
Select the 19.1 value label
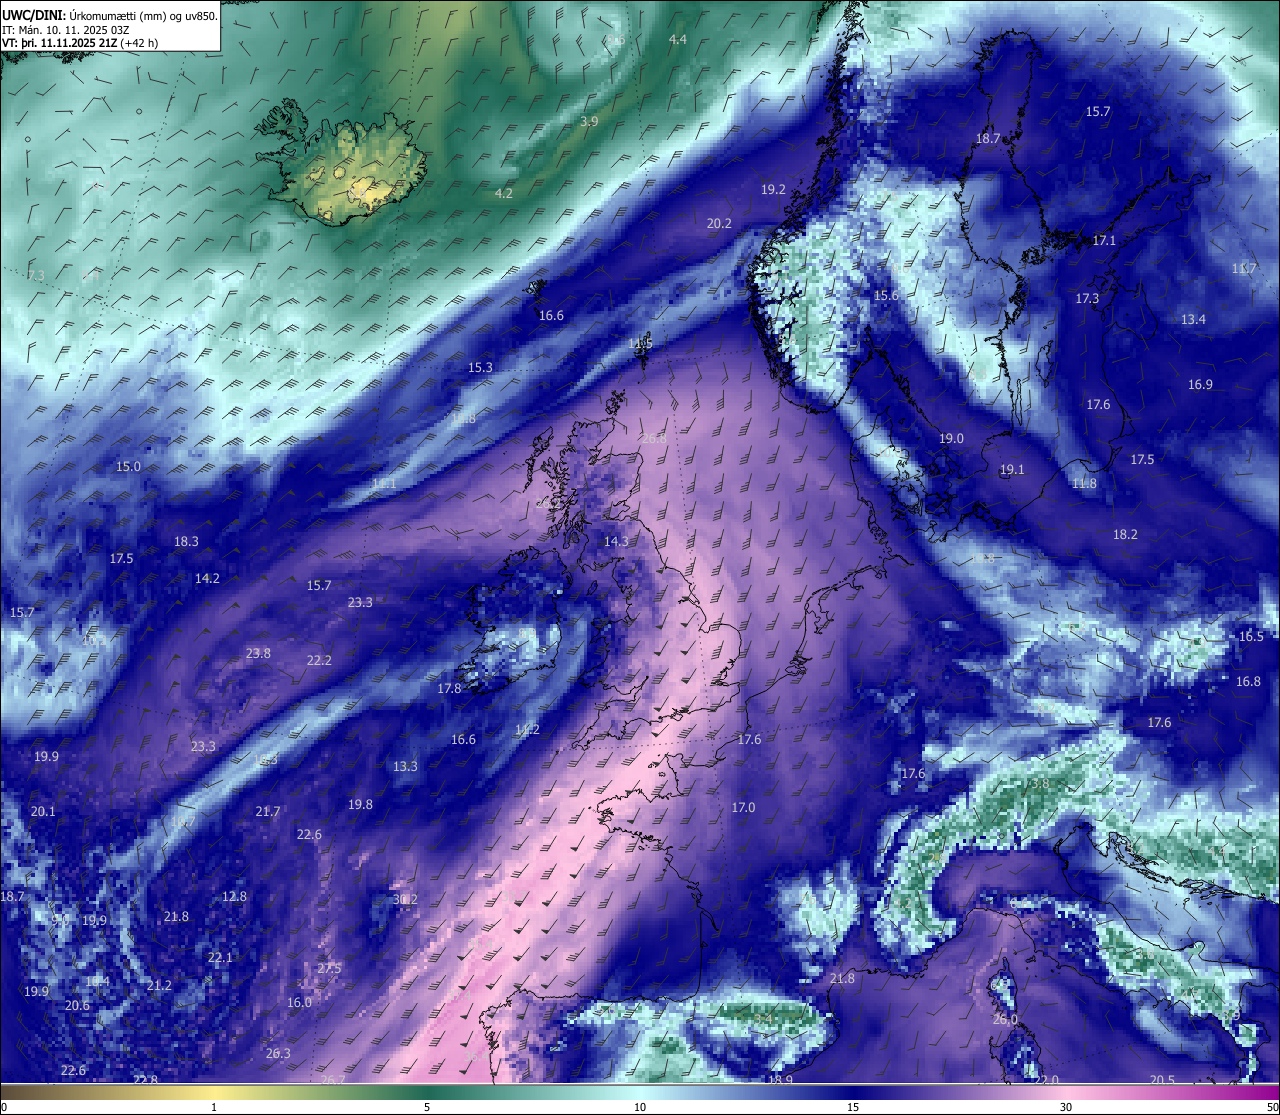pyautogui.click(x=1012, y=469)
